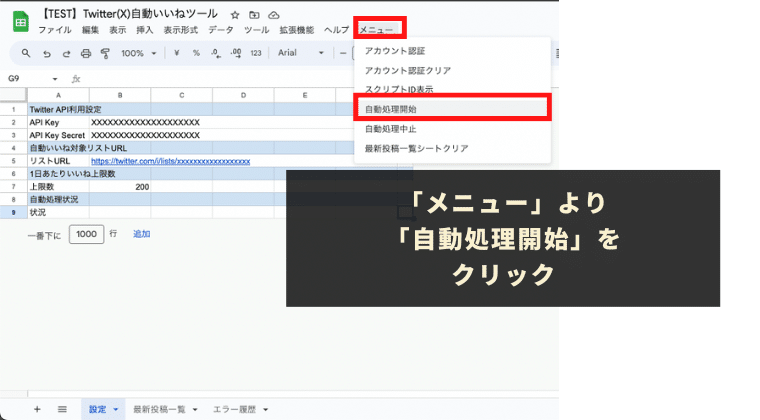Decrease font size with minus button
The image size is (760, 420).
(343, 53)
